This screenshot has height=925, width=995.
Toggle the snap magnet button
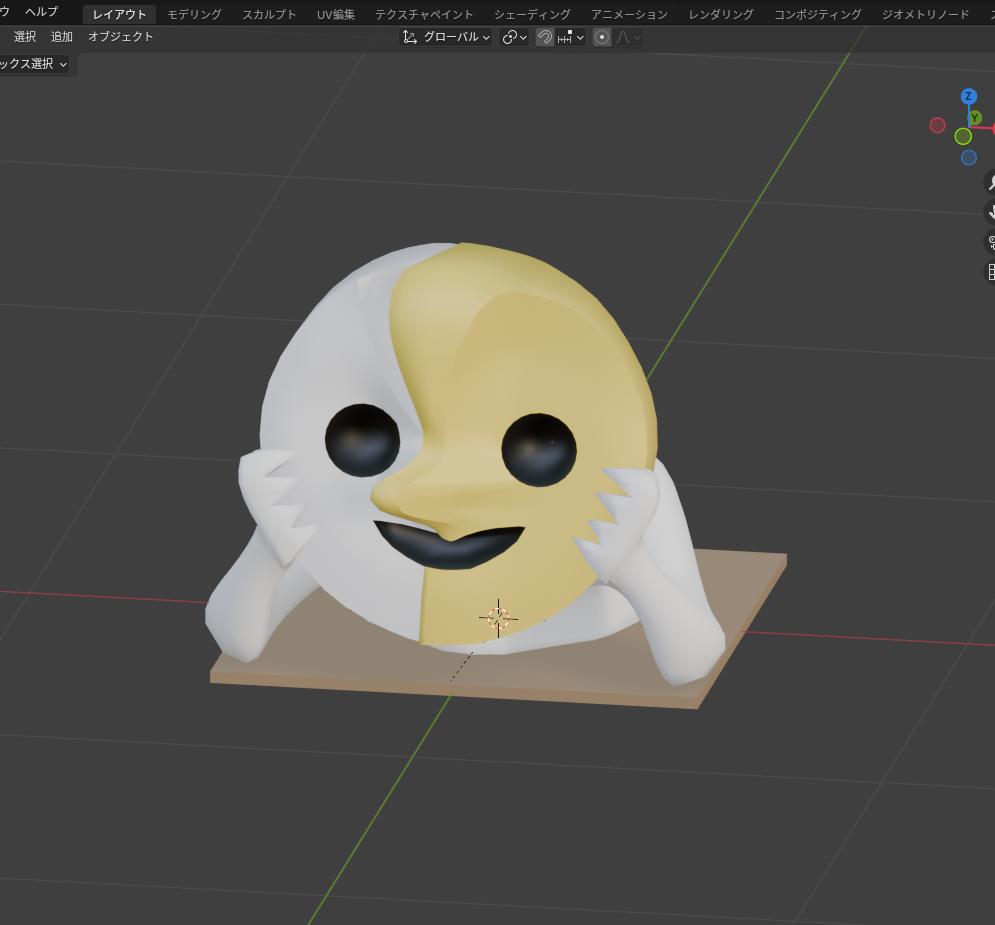[x=545, y=37]
